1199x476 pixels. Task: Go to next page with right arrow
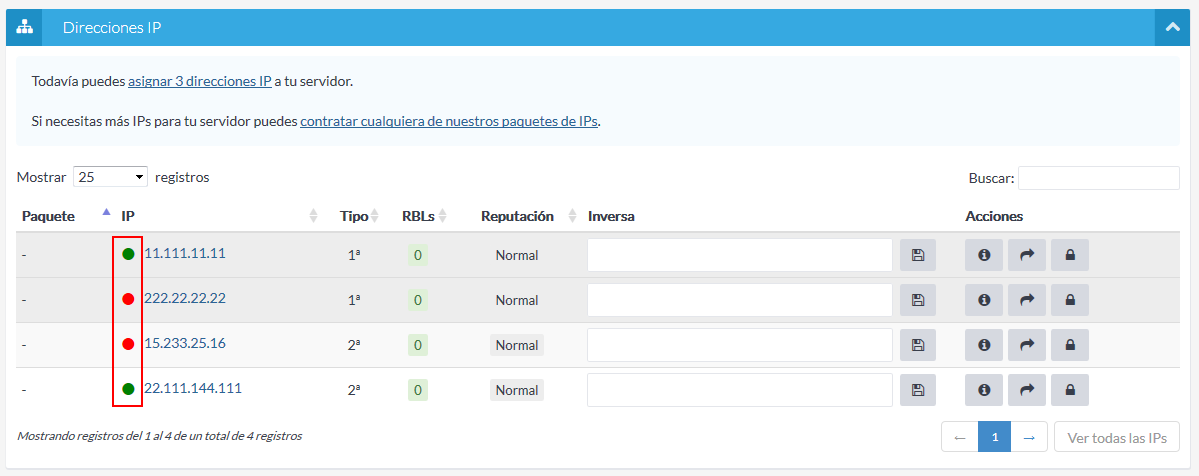[x=1030, y=437]
